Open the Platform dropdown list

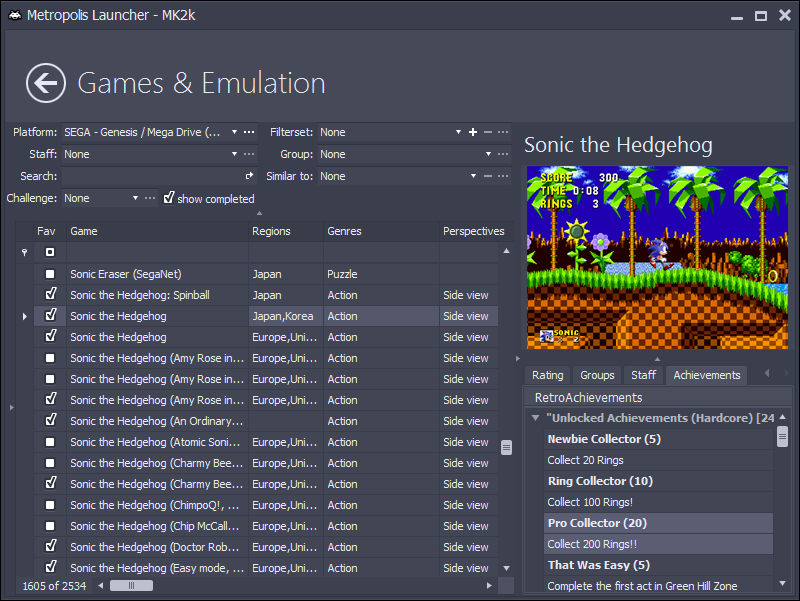pos(234,132)
